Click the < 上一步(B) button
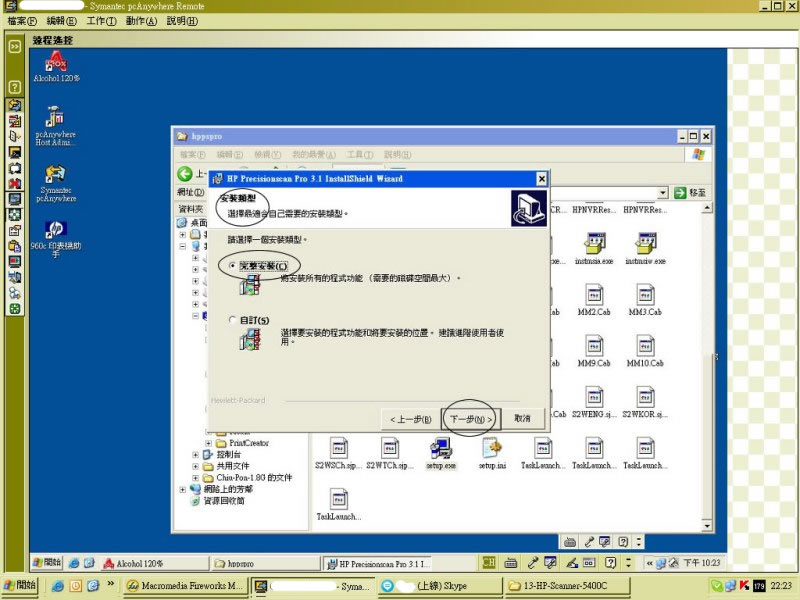Screen dimensions: 800x600 [x=411, y=419]
